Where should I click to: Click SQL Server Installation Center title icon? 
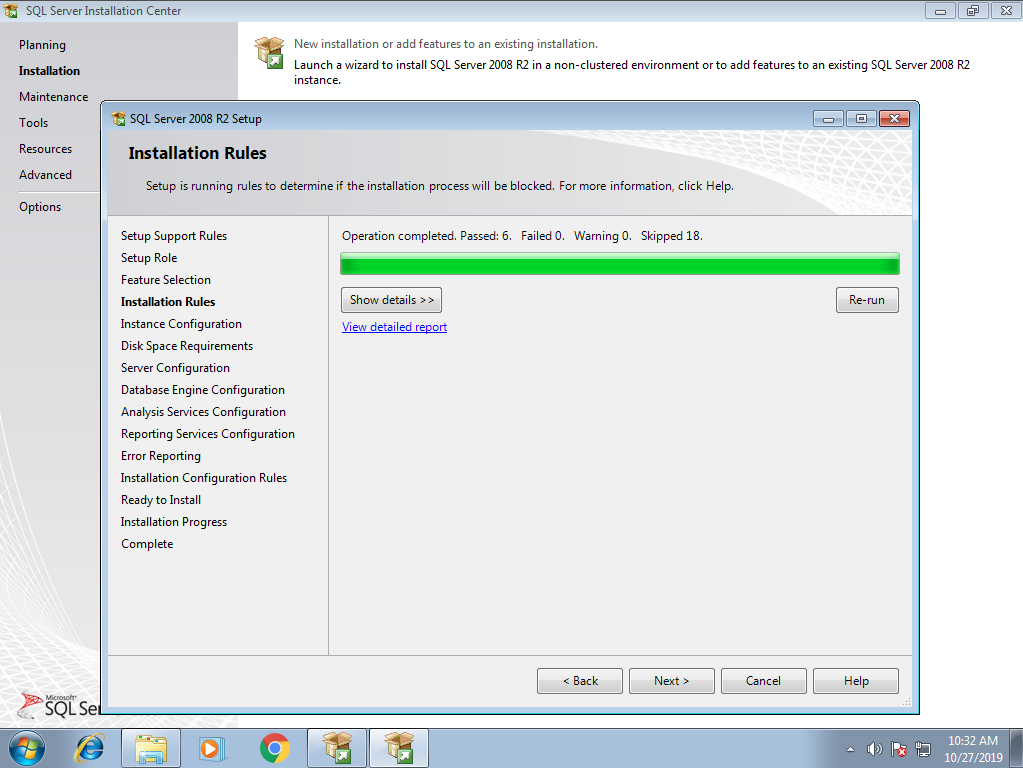(x=11, y=10)
